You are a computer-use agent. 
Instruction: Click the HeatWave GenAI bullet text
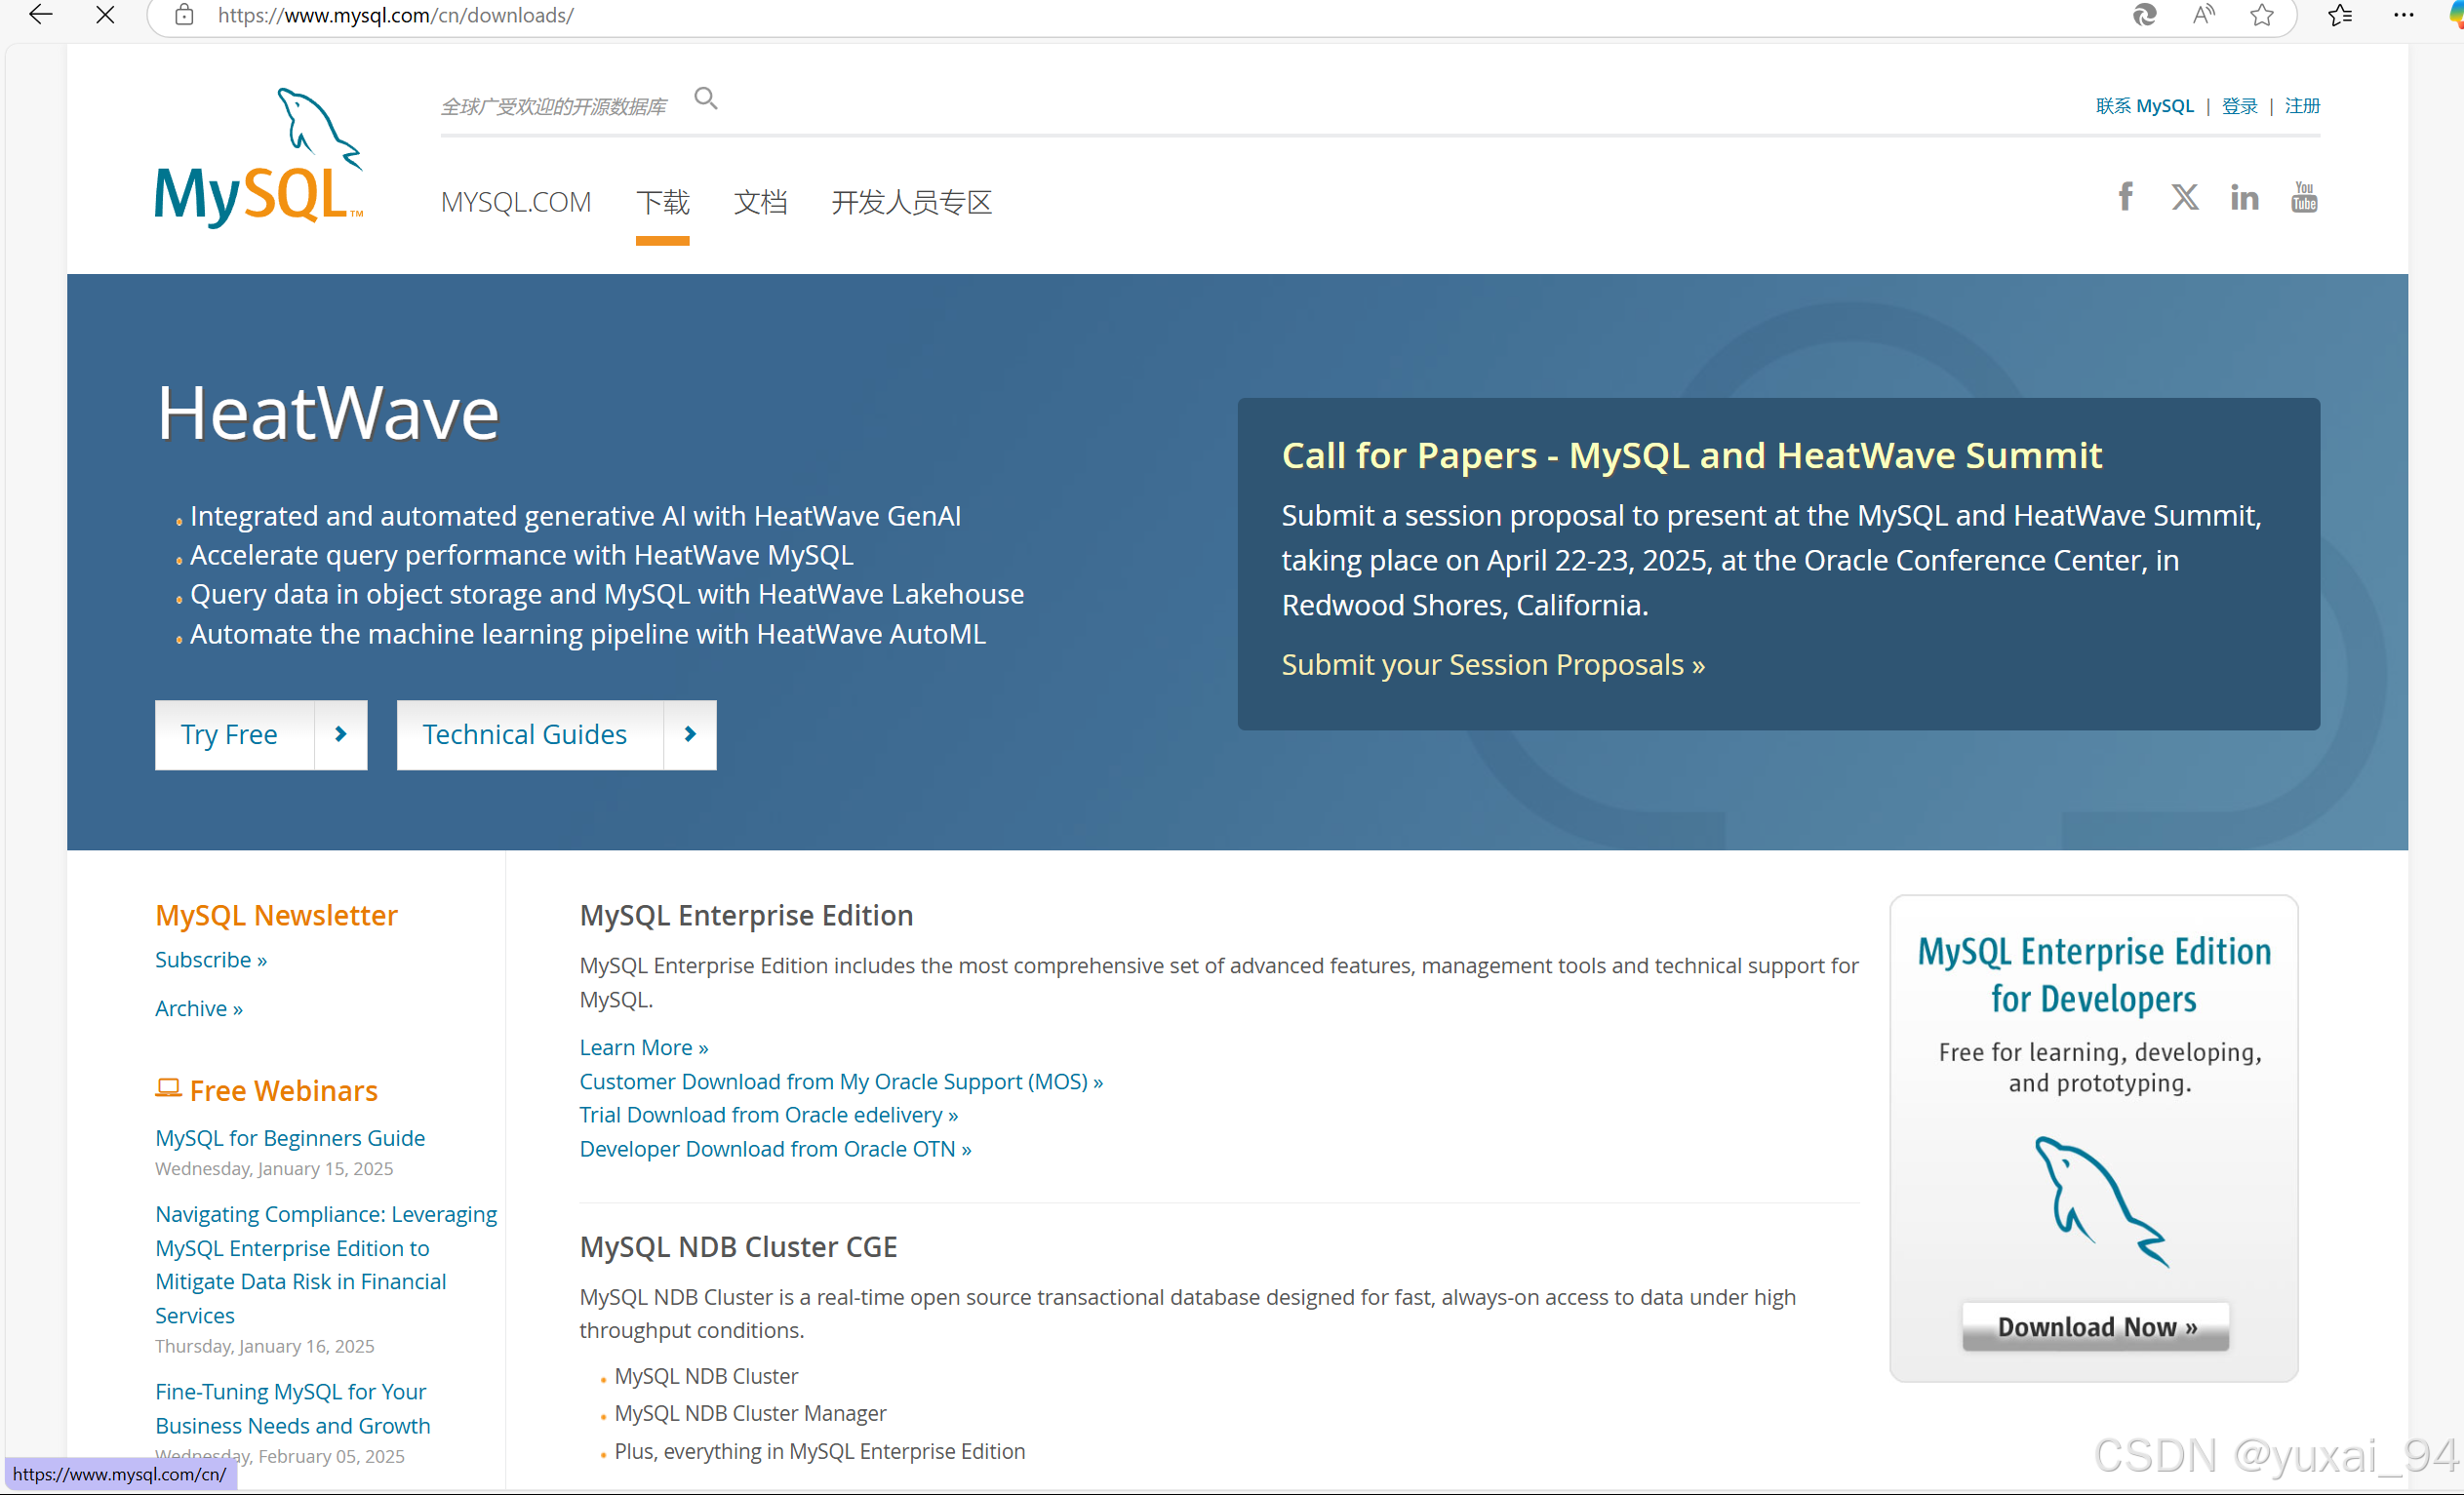coord(575,516)
